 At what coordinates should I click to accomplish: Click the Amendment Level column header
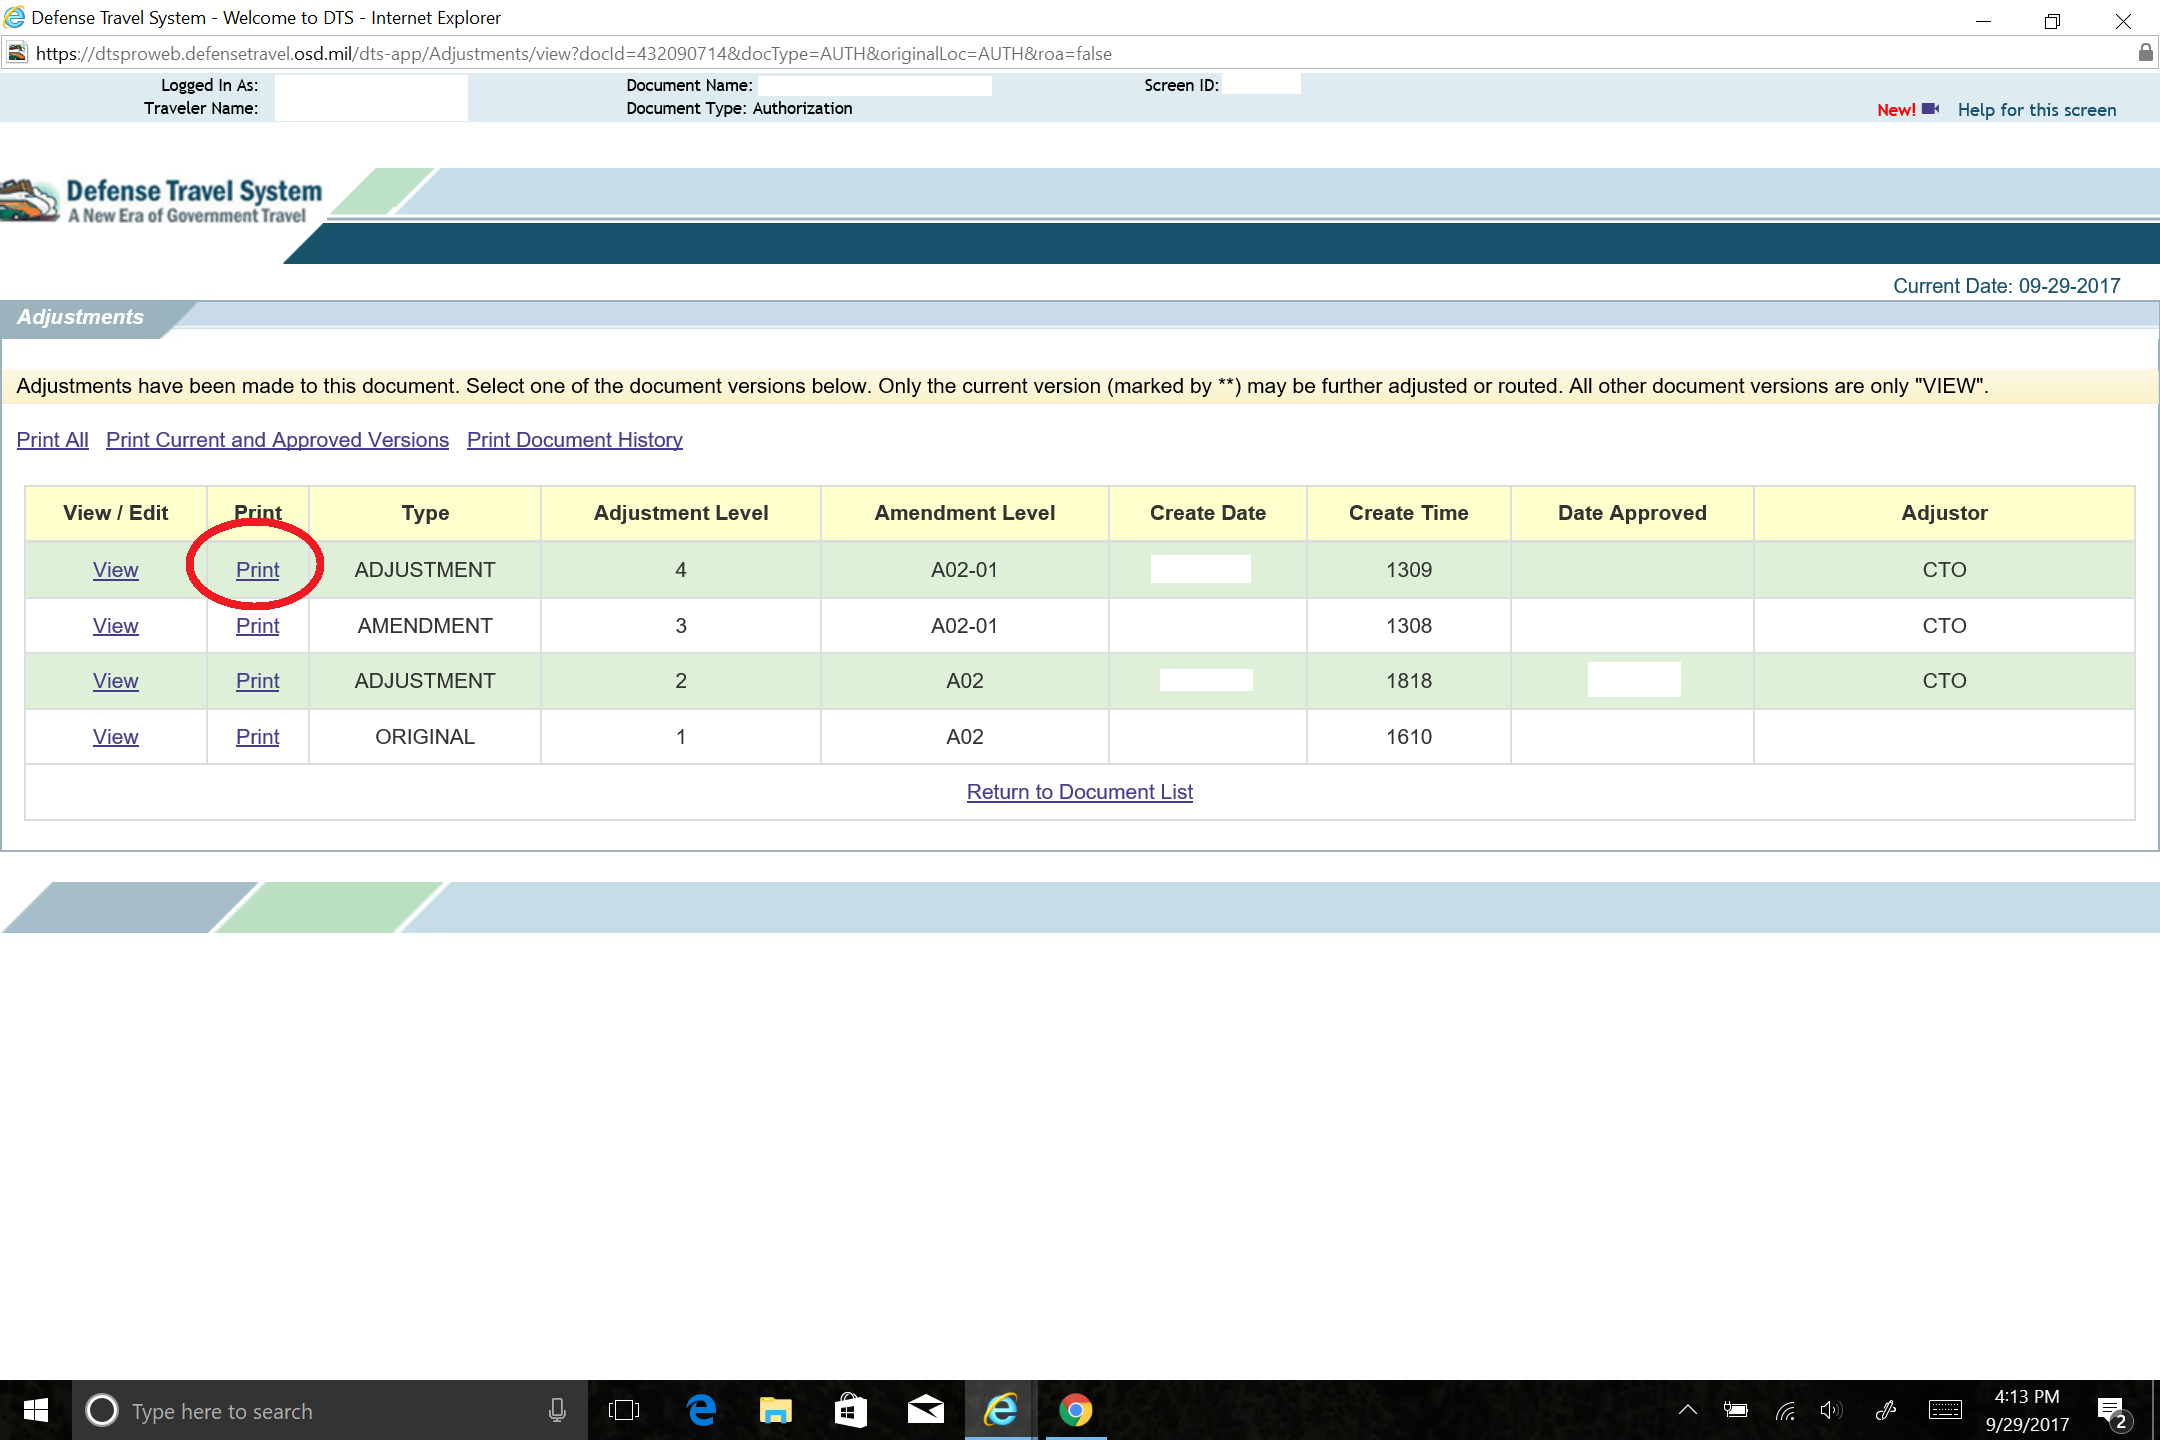964,513
